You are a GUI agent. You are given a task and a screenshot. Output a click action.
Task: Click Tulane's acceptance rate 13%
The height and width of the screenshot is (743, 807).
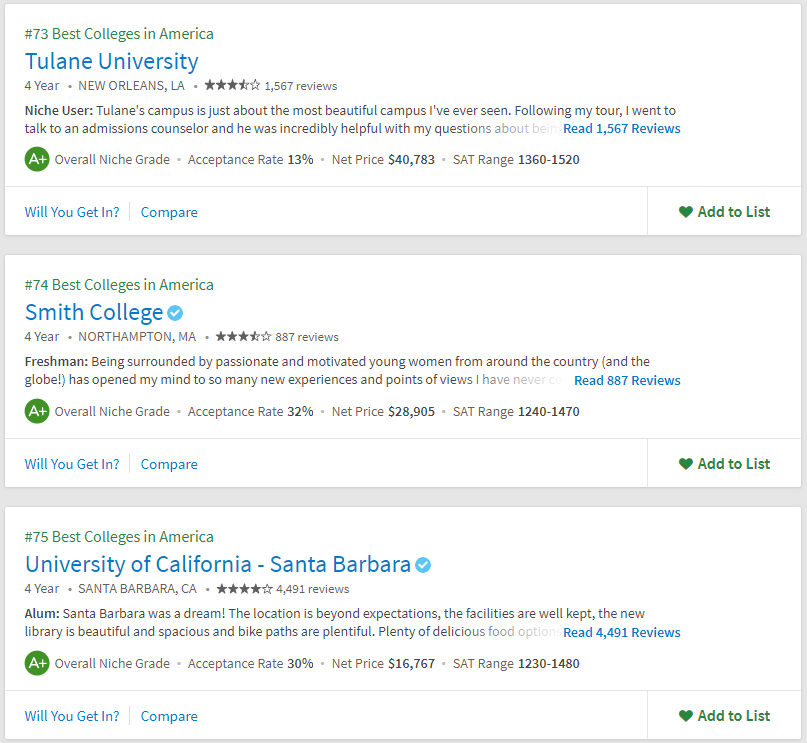(x=301, y=160)
